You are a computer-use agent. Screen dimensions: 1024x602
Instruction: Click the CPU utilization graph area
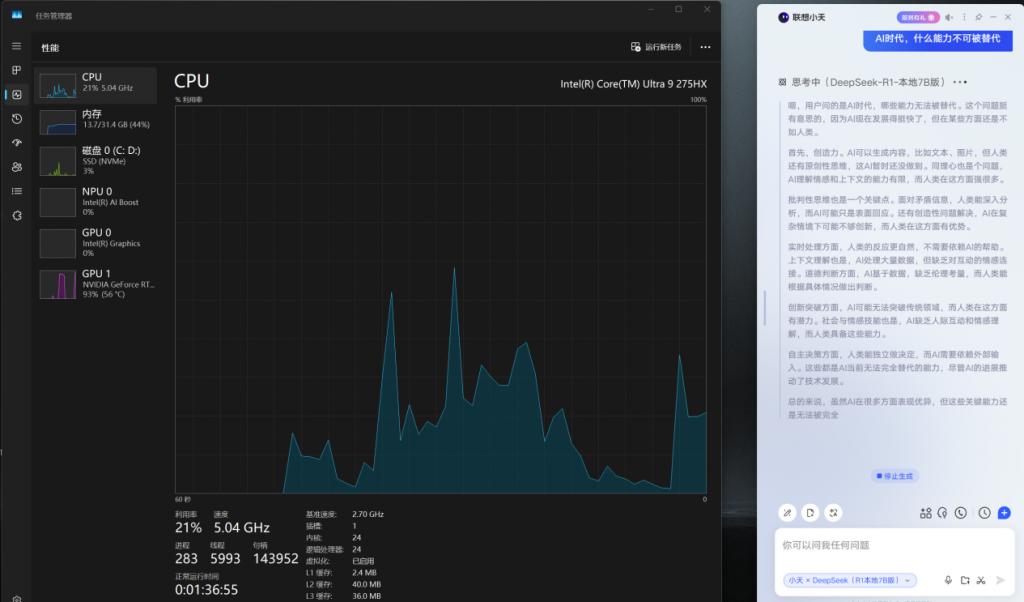tap(441, 299)
